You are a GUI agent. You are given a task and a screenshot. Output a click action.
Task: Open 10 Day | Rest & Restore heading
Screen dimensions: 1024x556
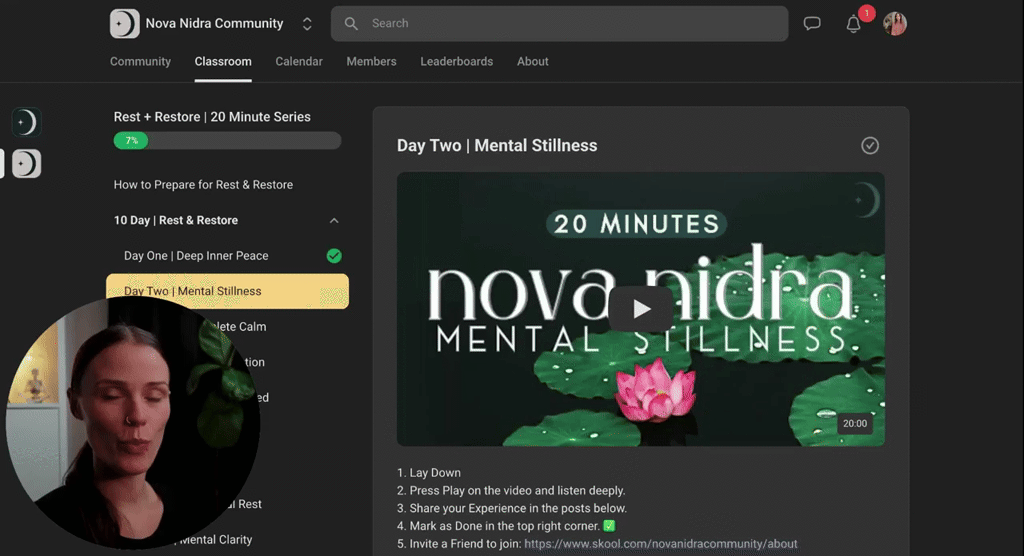176,220
